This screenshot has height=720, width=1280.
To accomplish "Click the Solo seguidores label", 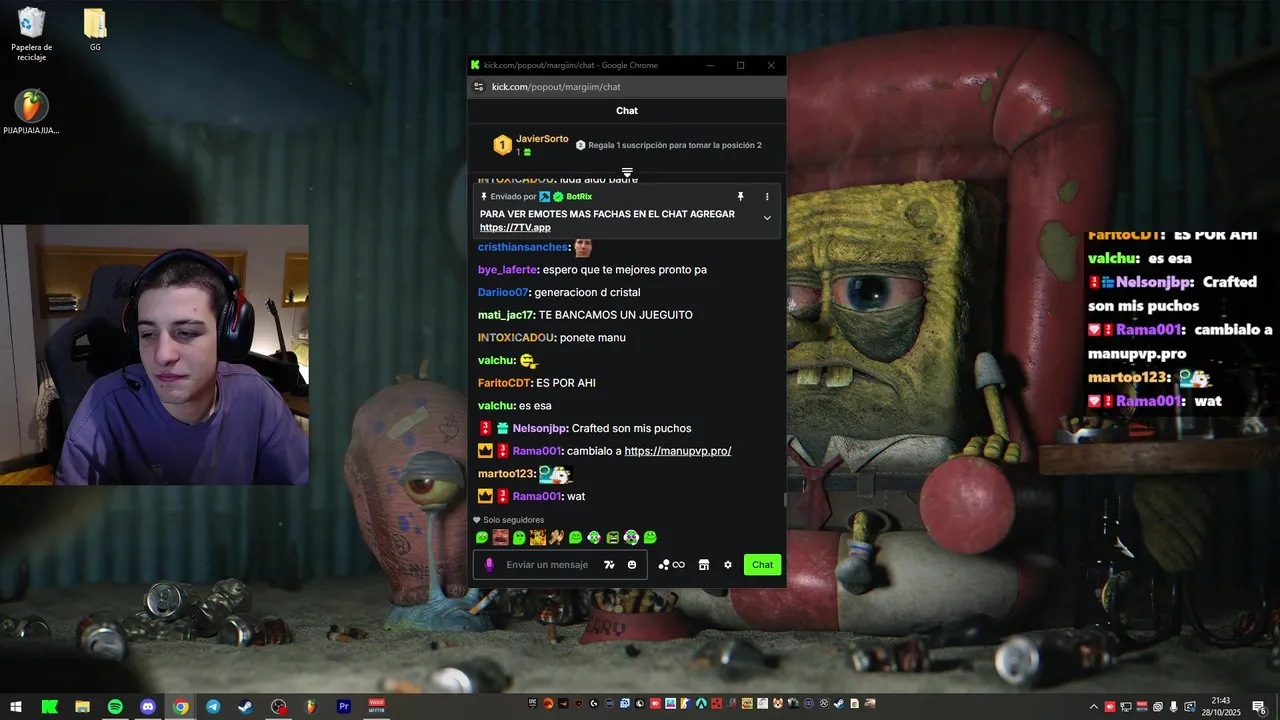I will pyautogui.click(x=513, y=520).
